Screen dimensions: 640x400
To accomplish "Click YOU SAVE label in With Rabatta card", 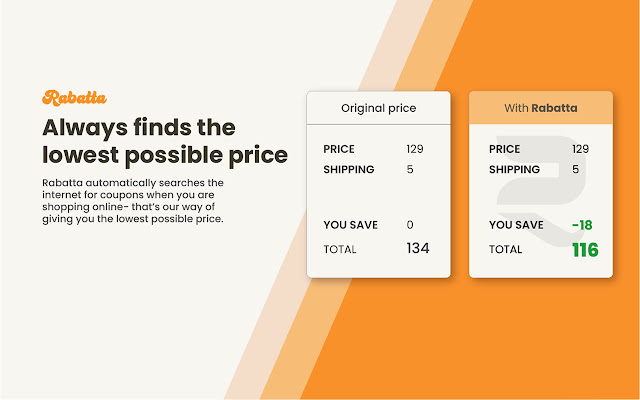I will click(x=516, y=225).
